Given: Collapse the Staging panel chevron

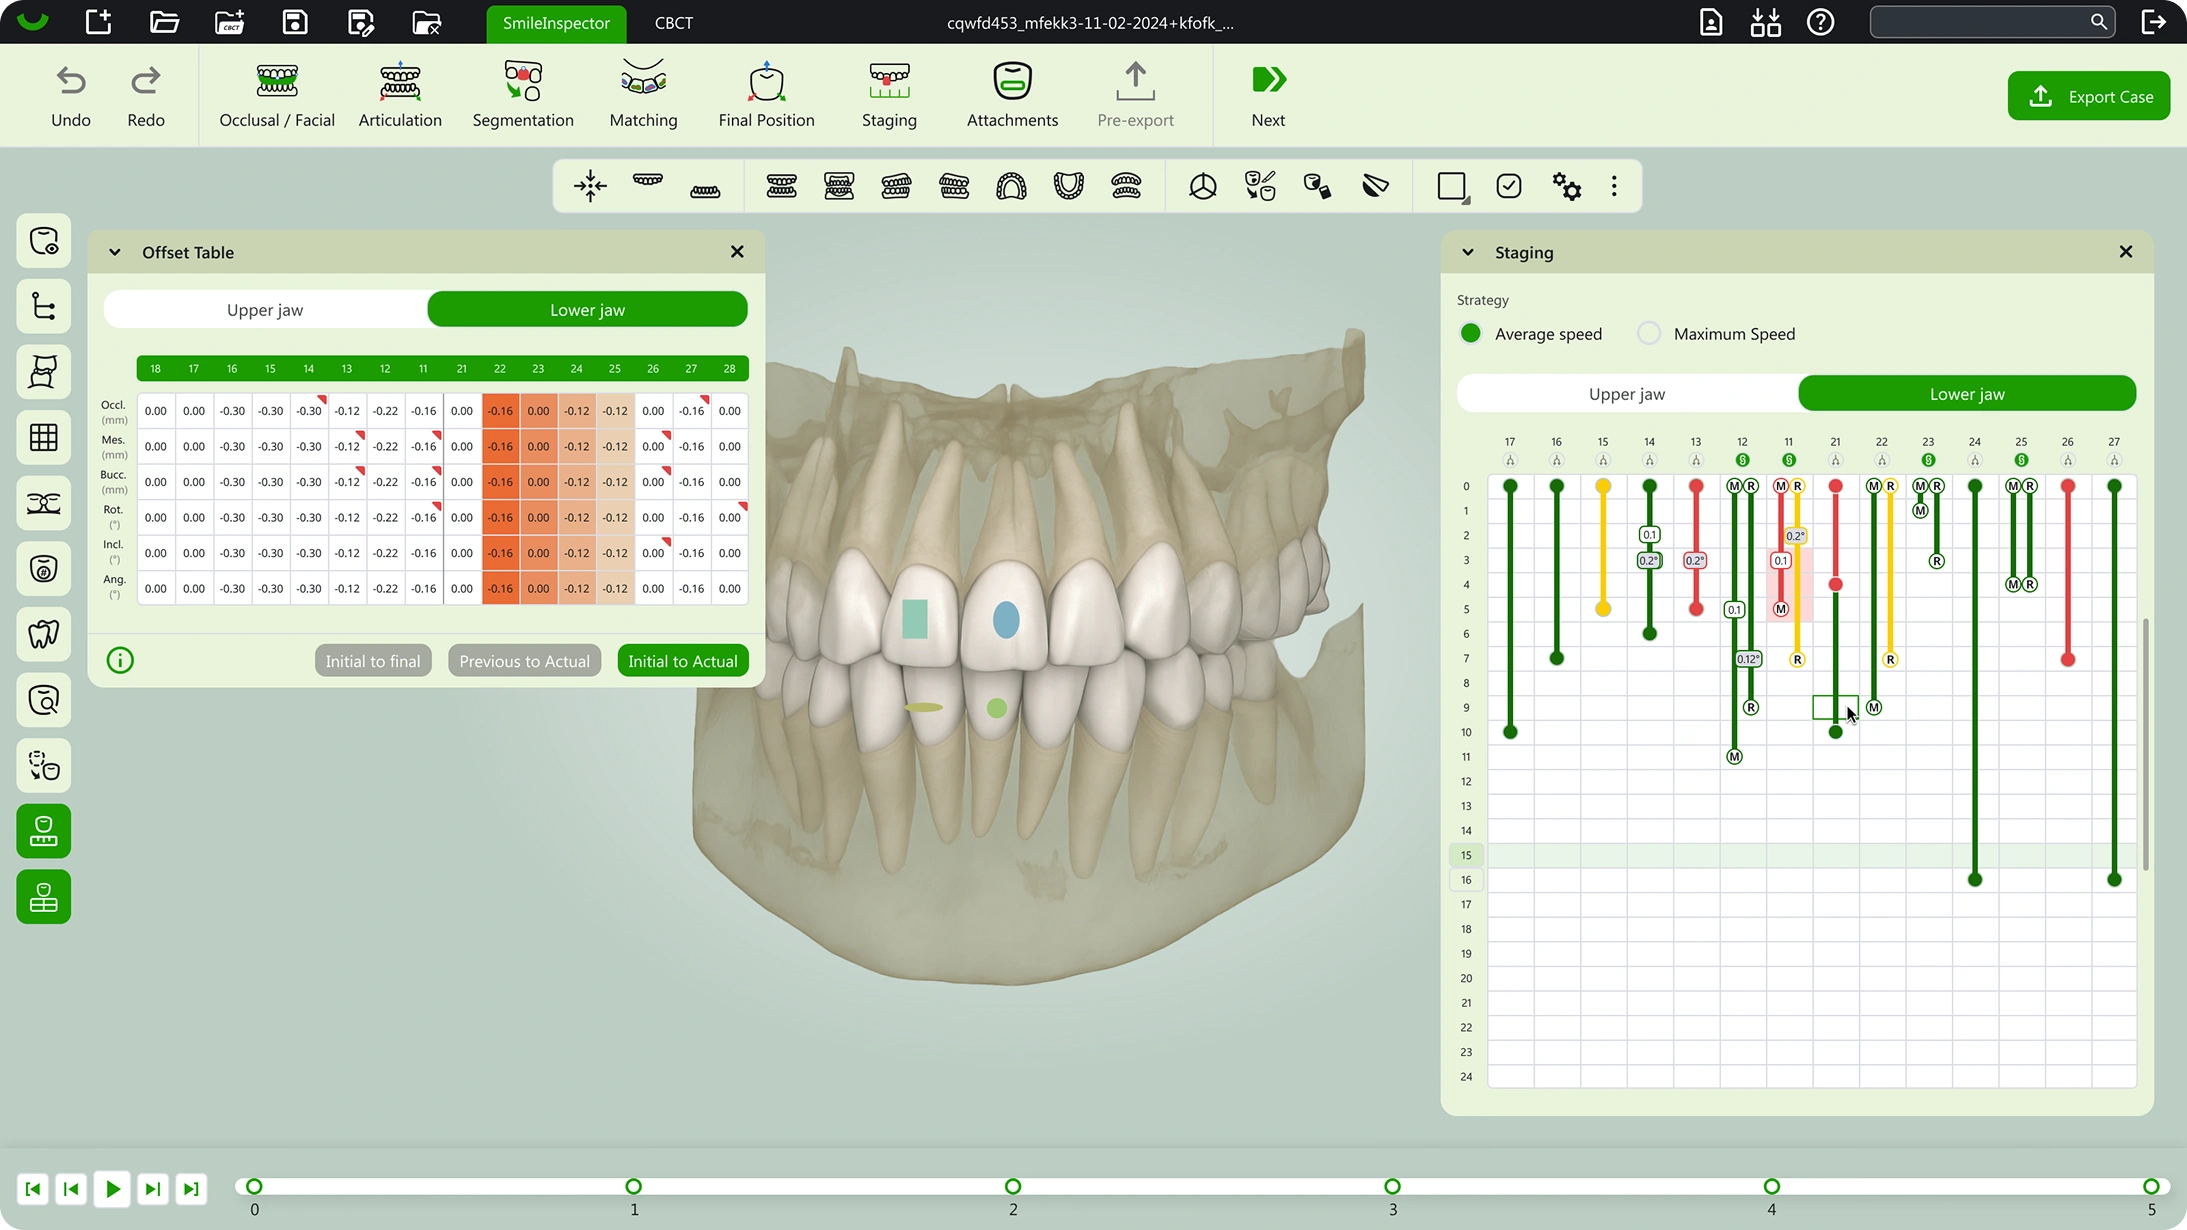Looking at the screenshot, I should click(1468, 252).
